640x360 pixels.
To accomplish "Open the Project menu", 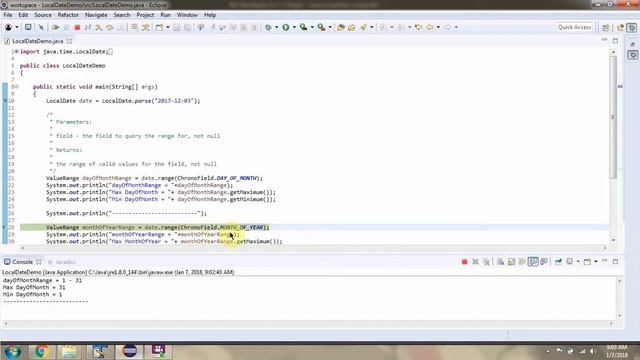I will 145,15.
